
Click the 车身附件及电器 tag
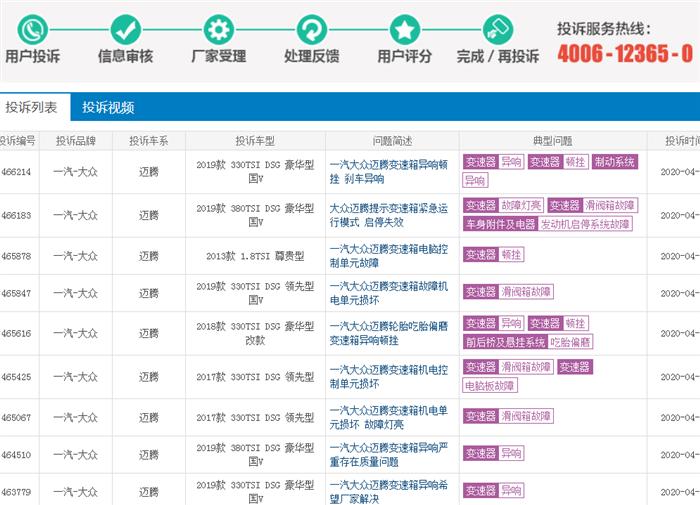pyautogui.click(x=500, y=224)
